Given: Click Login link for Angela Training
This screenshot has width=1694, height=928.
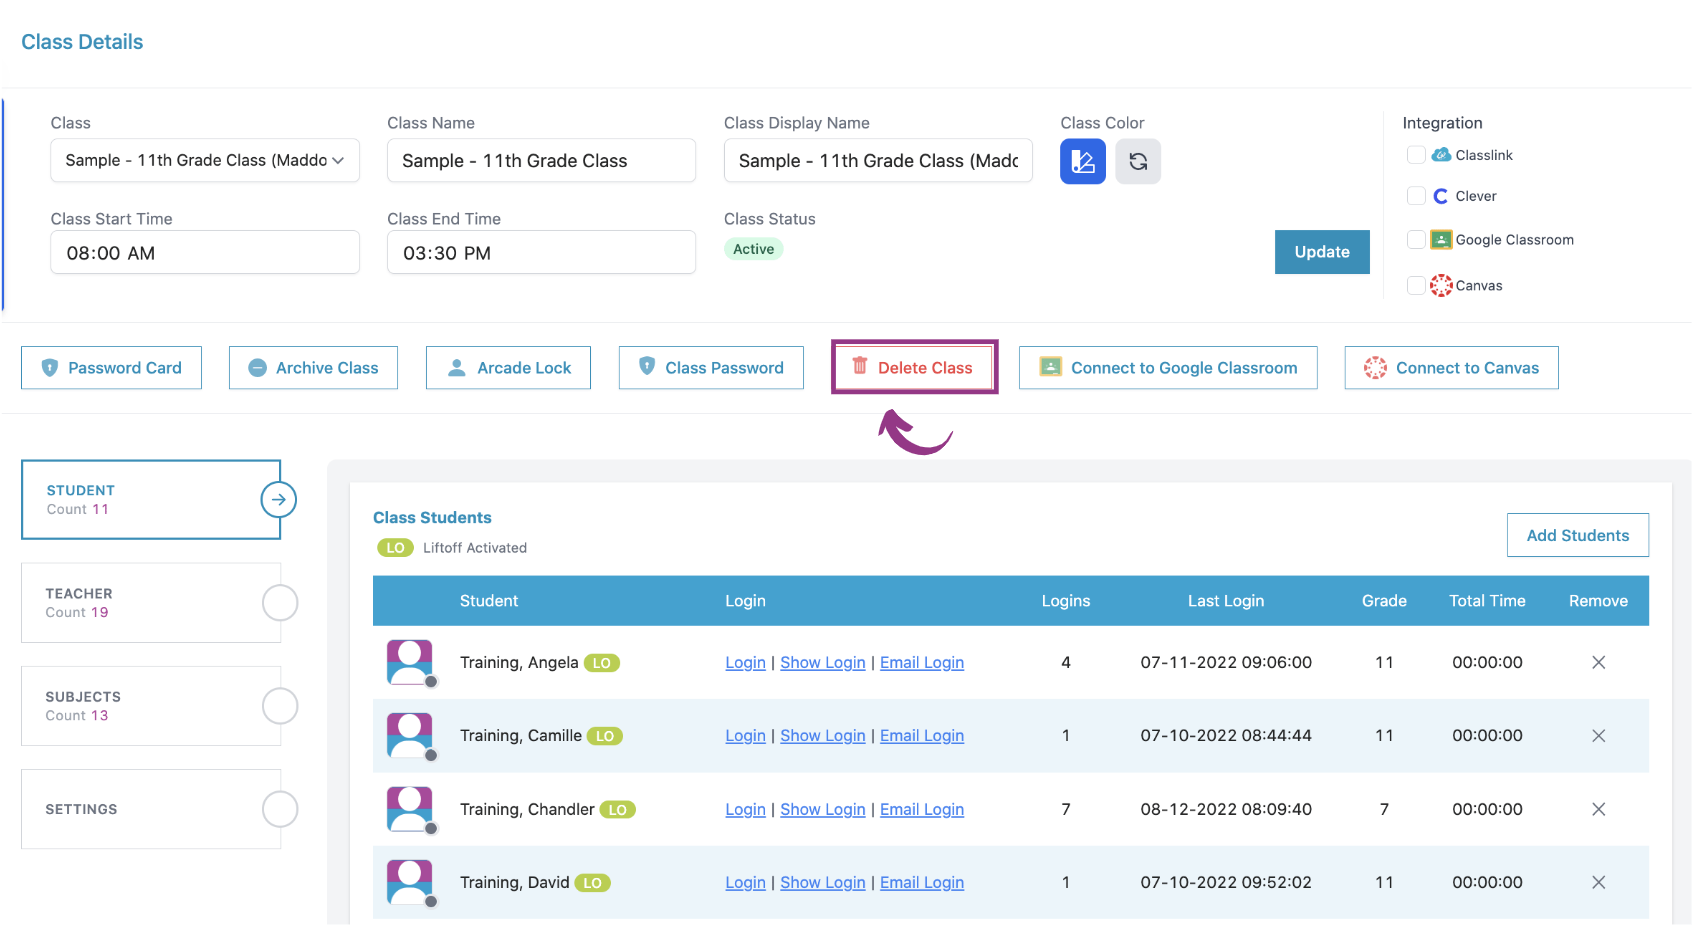Looking at the screenshot, I should tap(745, 663).
